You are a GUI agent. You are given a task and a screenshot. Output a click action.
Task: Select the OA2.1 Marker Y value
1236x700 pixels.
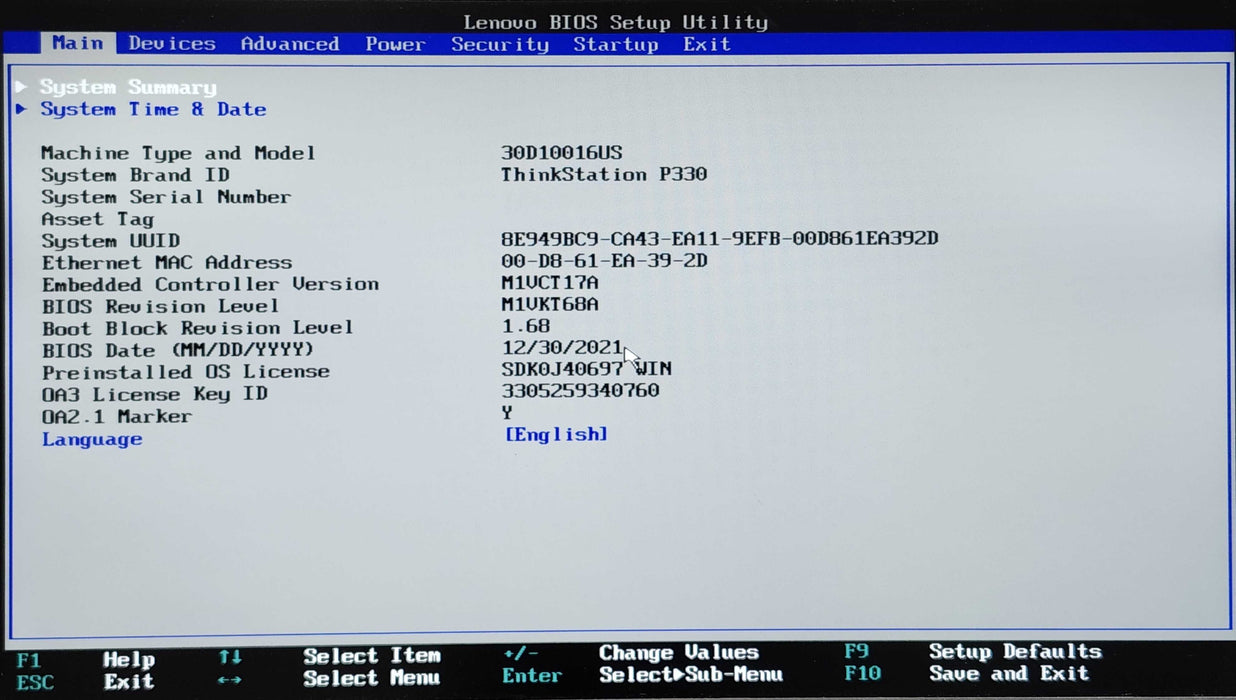[507, 412]
